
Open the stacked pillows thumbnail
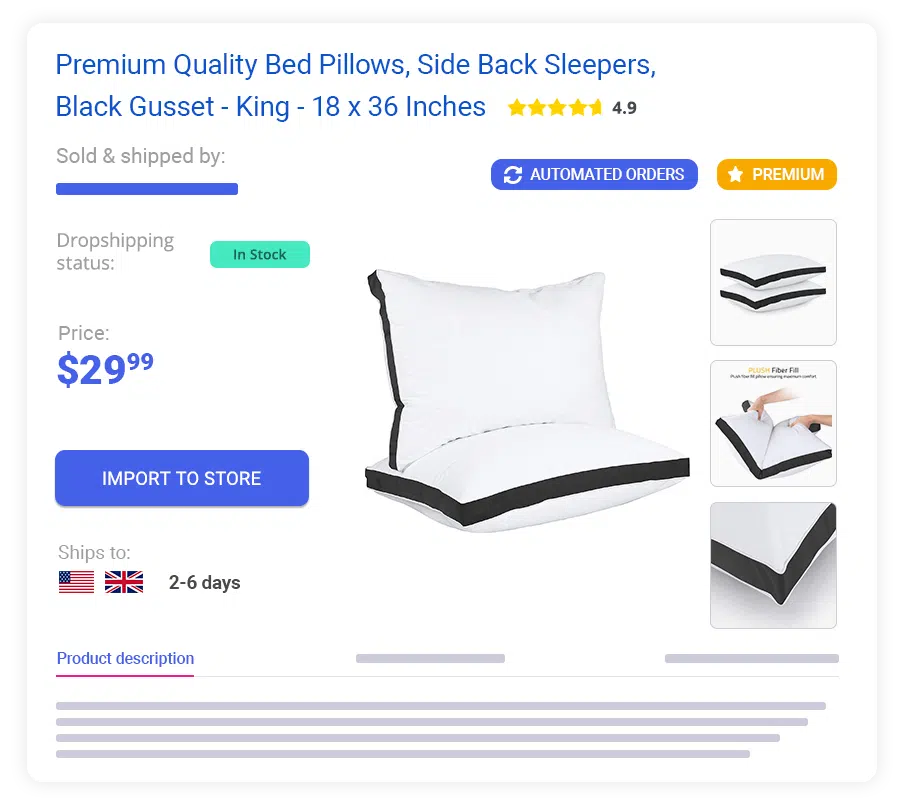[773, 282]
